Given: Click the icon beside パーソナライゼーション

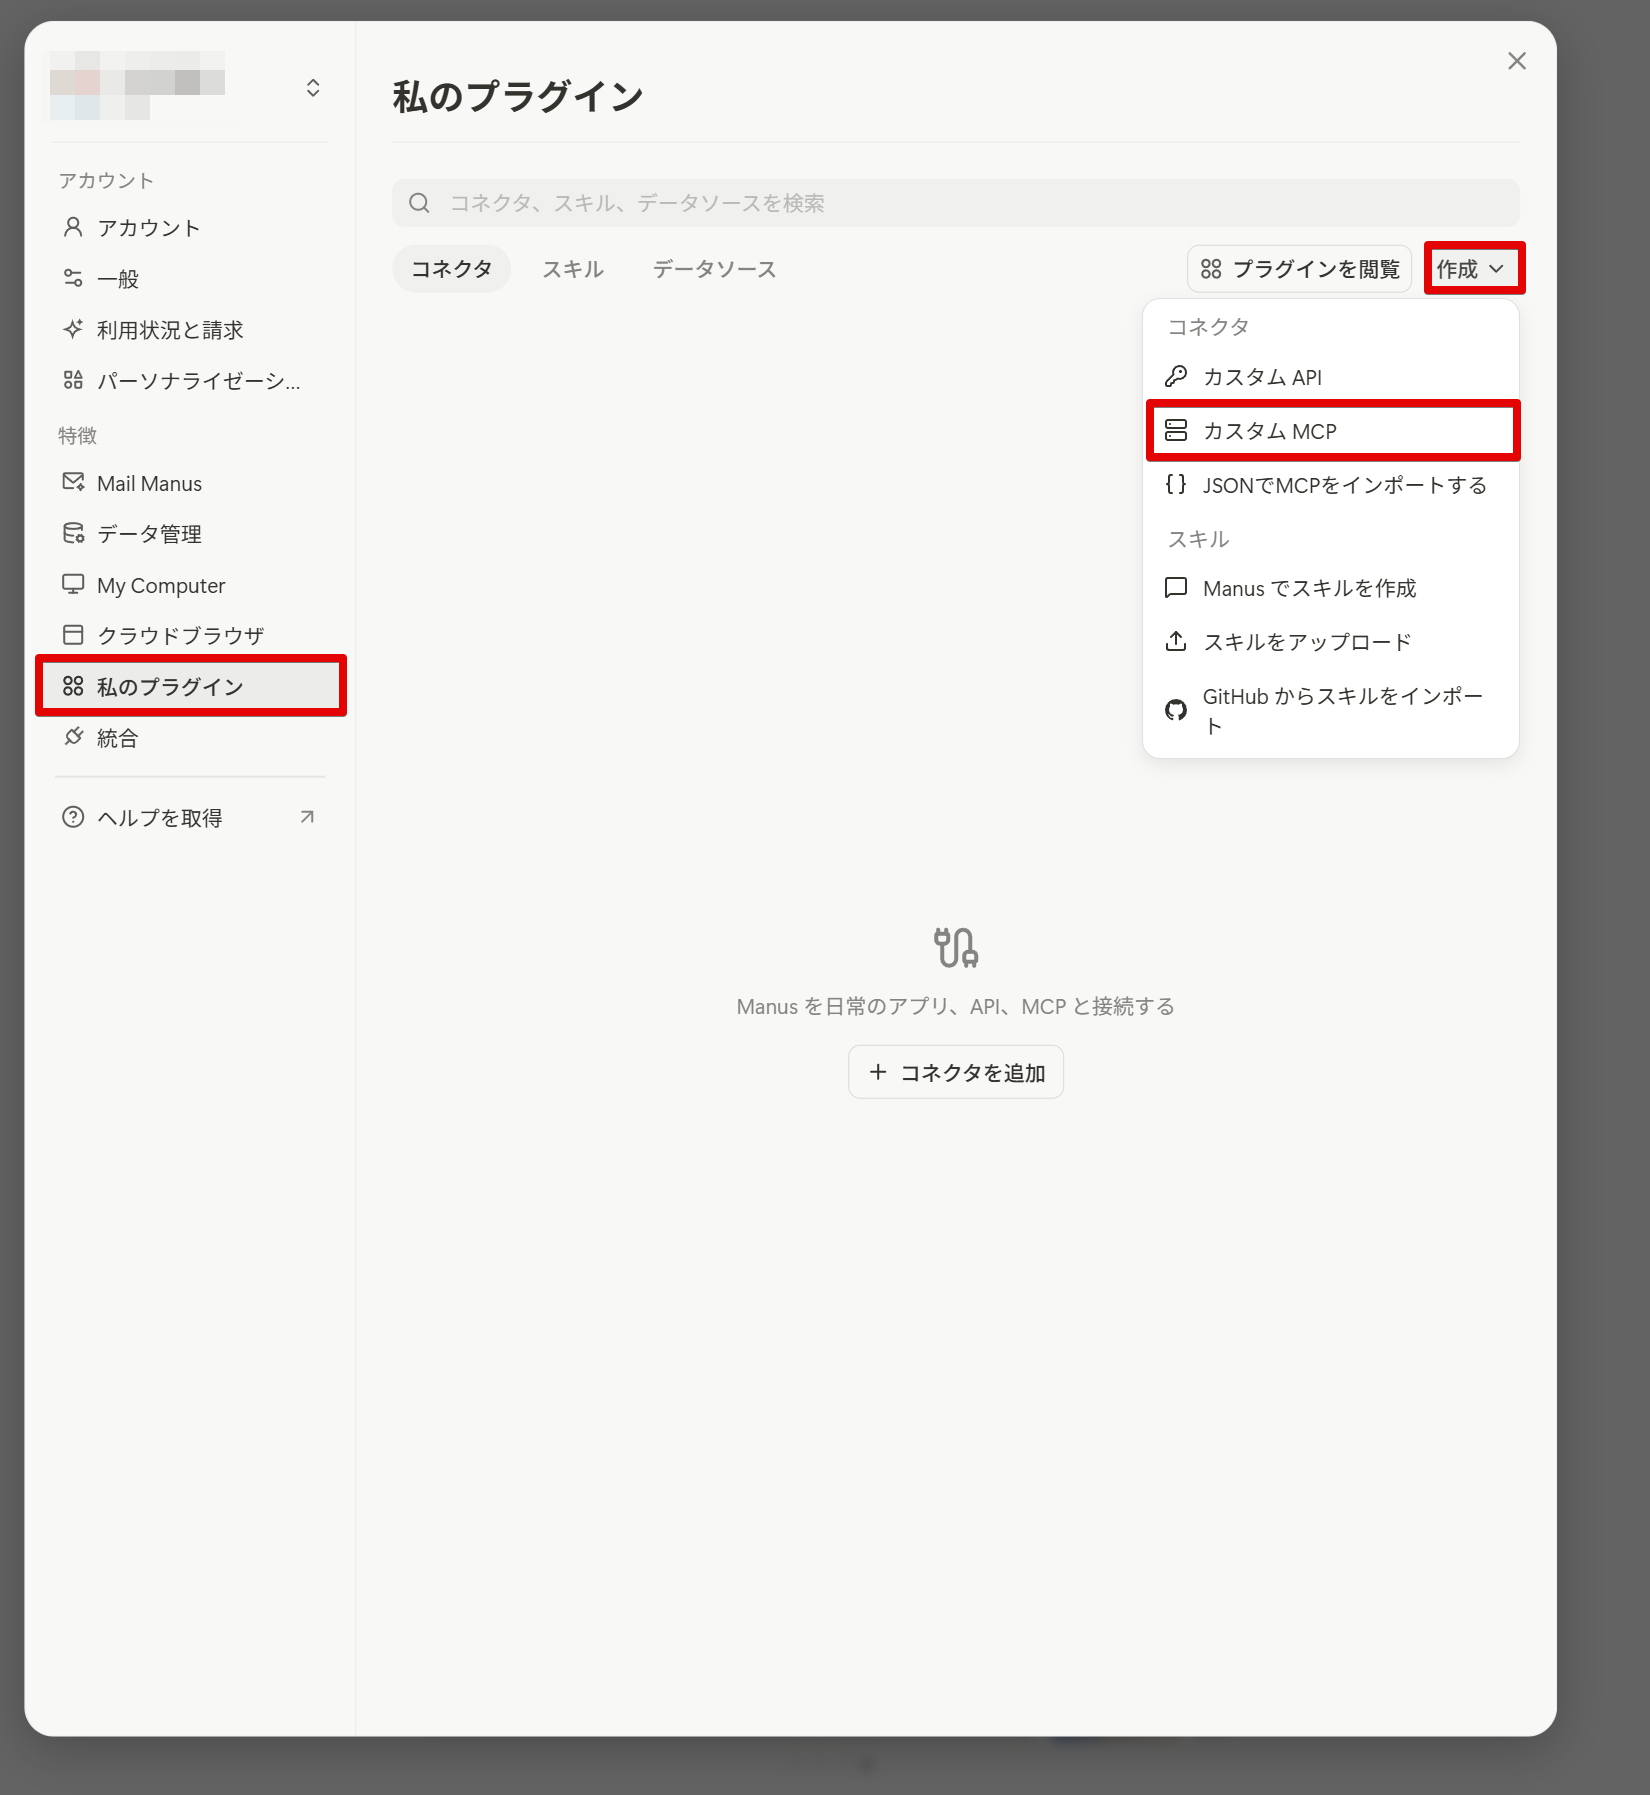Looking at the screenshot, I should tap(73, 380).
